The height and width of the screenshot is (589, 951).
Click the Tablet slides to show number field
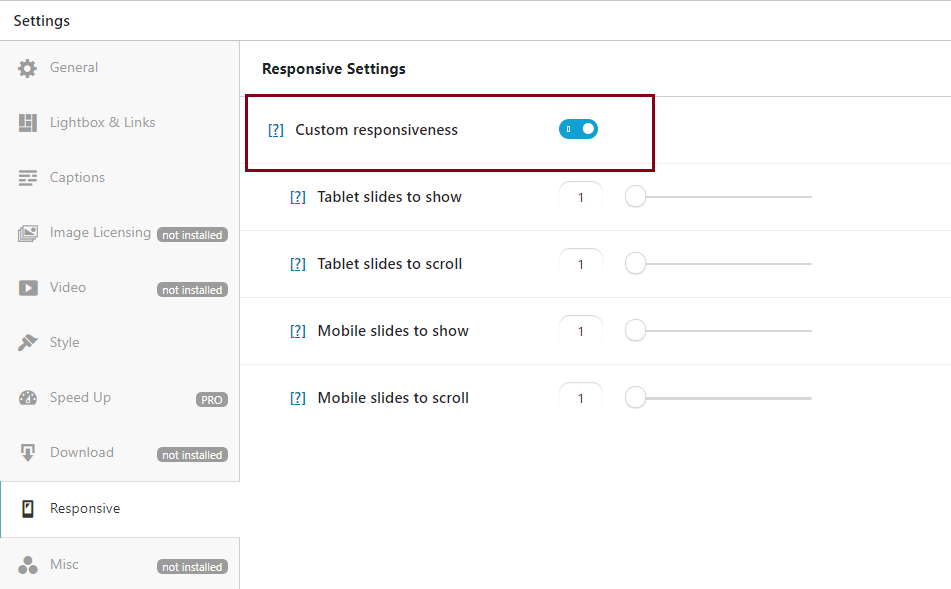tap(581, 197)
